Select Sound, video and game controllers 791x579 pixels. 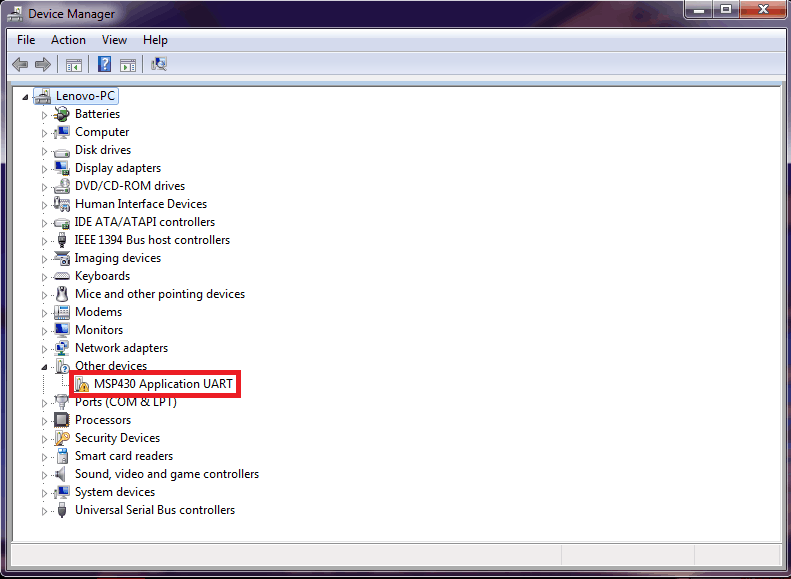pyautogui.click(x=166, y=474)
